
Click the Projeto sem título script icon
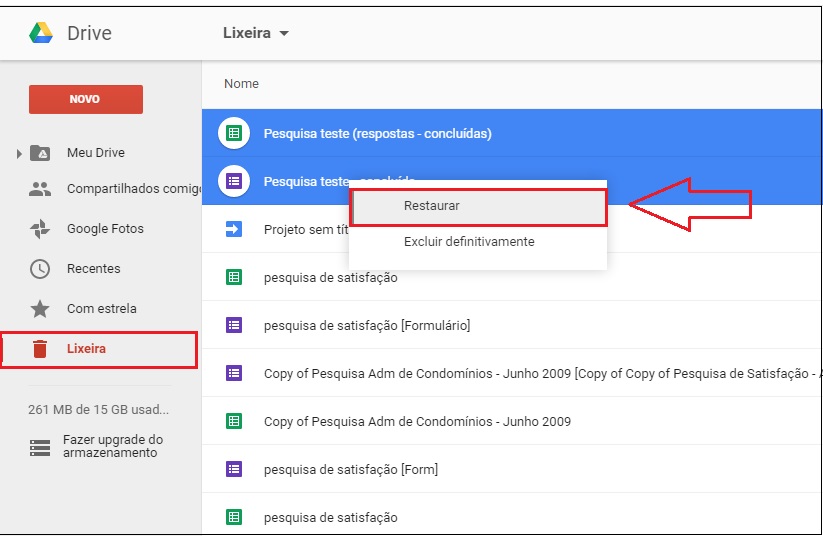[x=233, y=230]
